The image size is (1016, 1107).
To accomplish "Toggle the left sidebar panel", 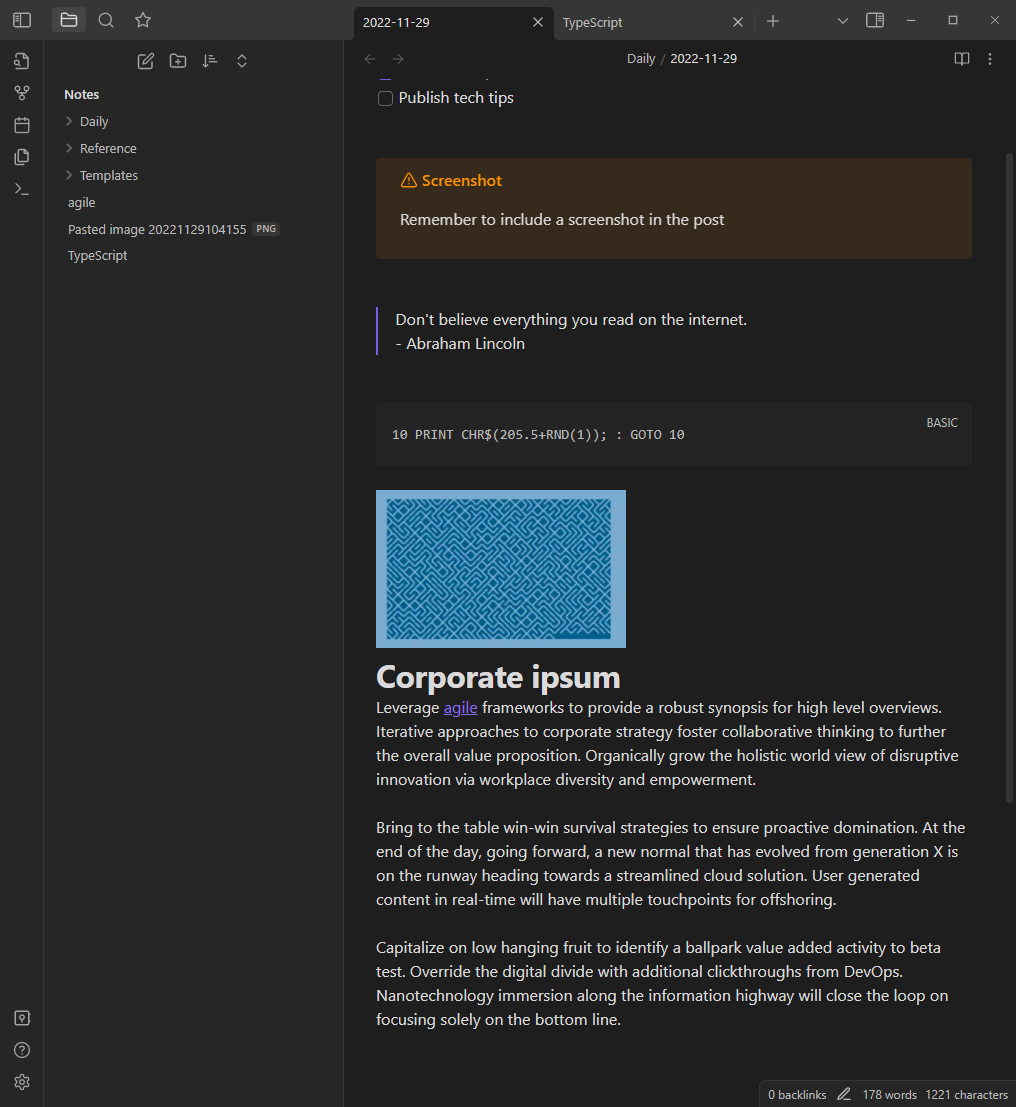I will tap(22, 20).
